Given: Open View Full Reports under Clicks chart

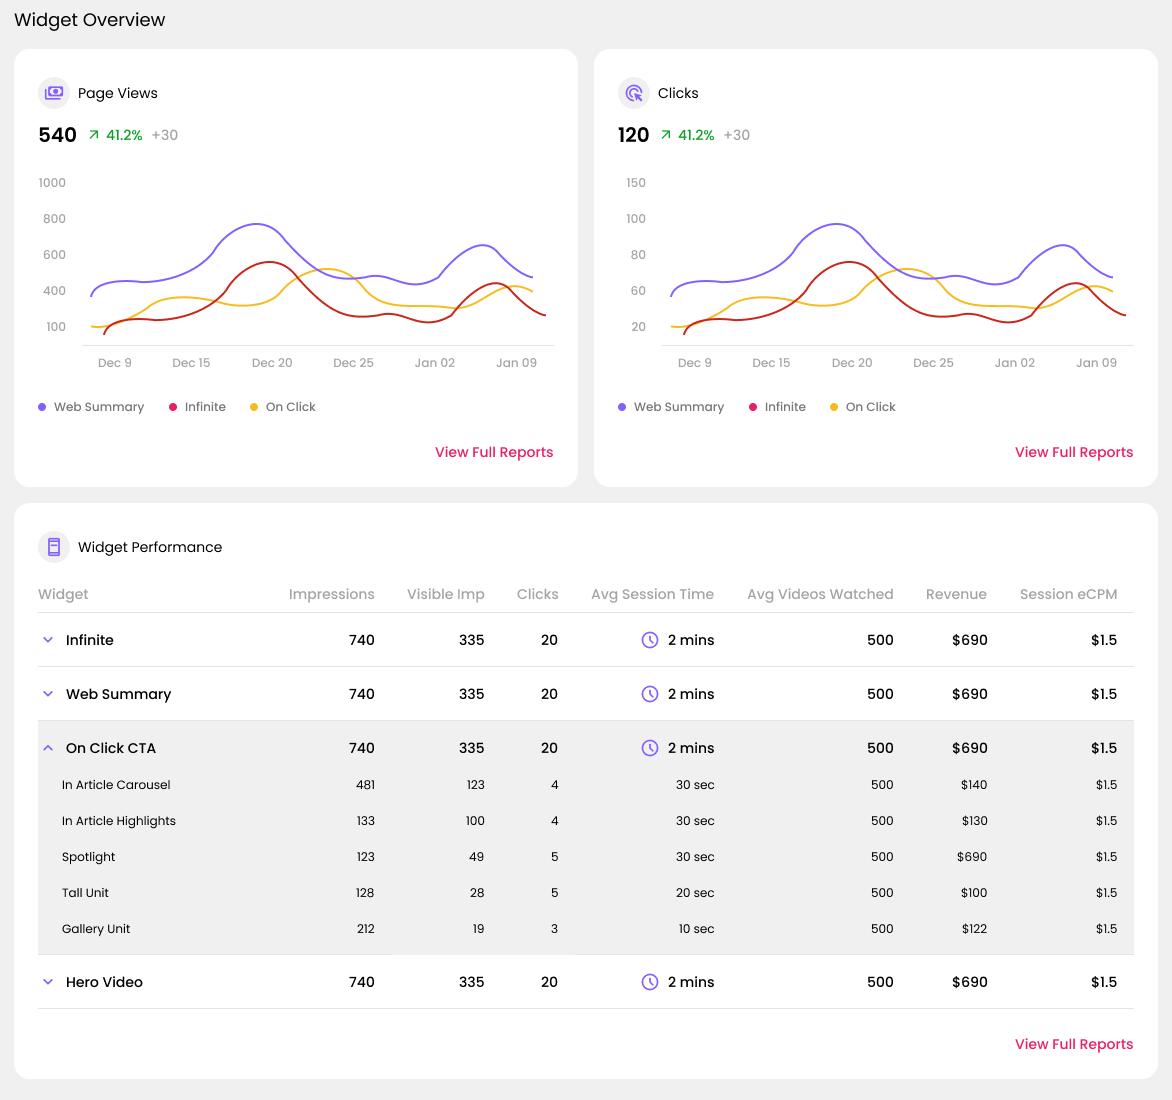Looking at the screenshot, I should [1074, 452].
